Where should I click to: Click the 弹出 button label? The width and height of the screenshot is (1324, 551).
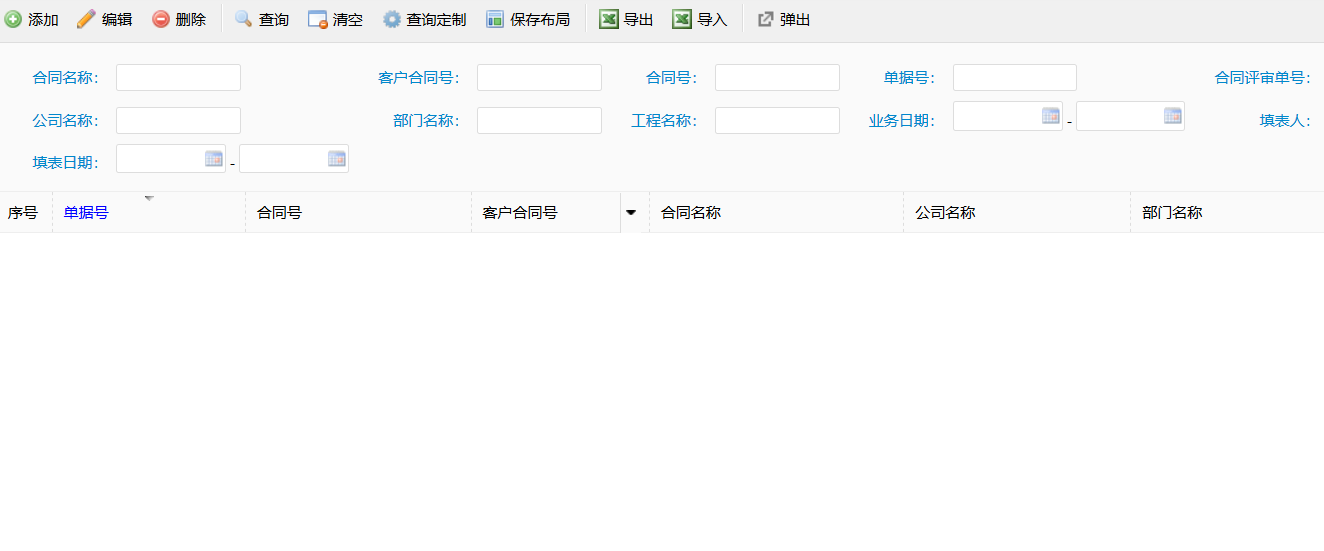pos(795,20)
